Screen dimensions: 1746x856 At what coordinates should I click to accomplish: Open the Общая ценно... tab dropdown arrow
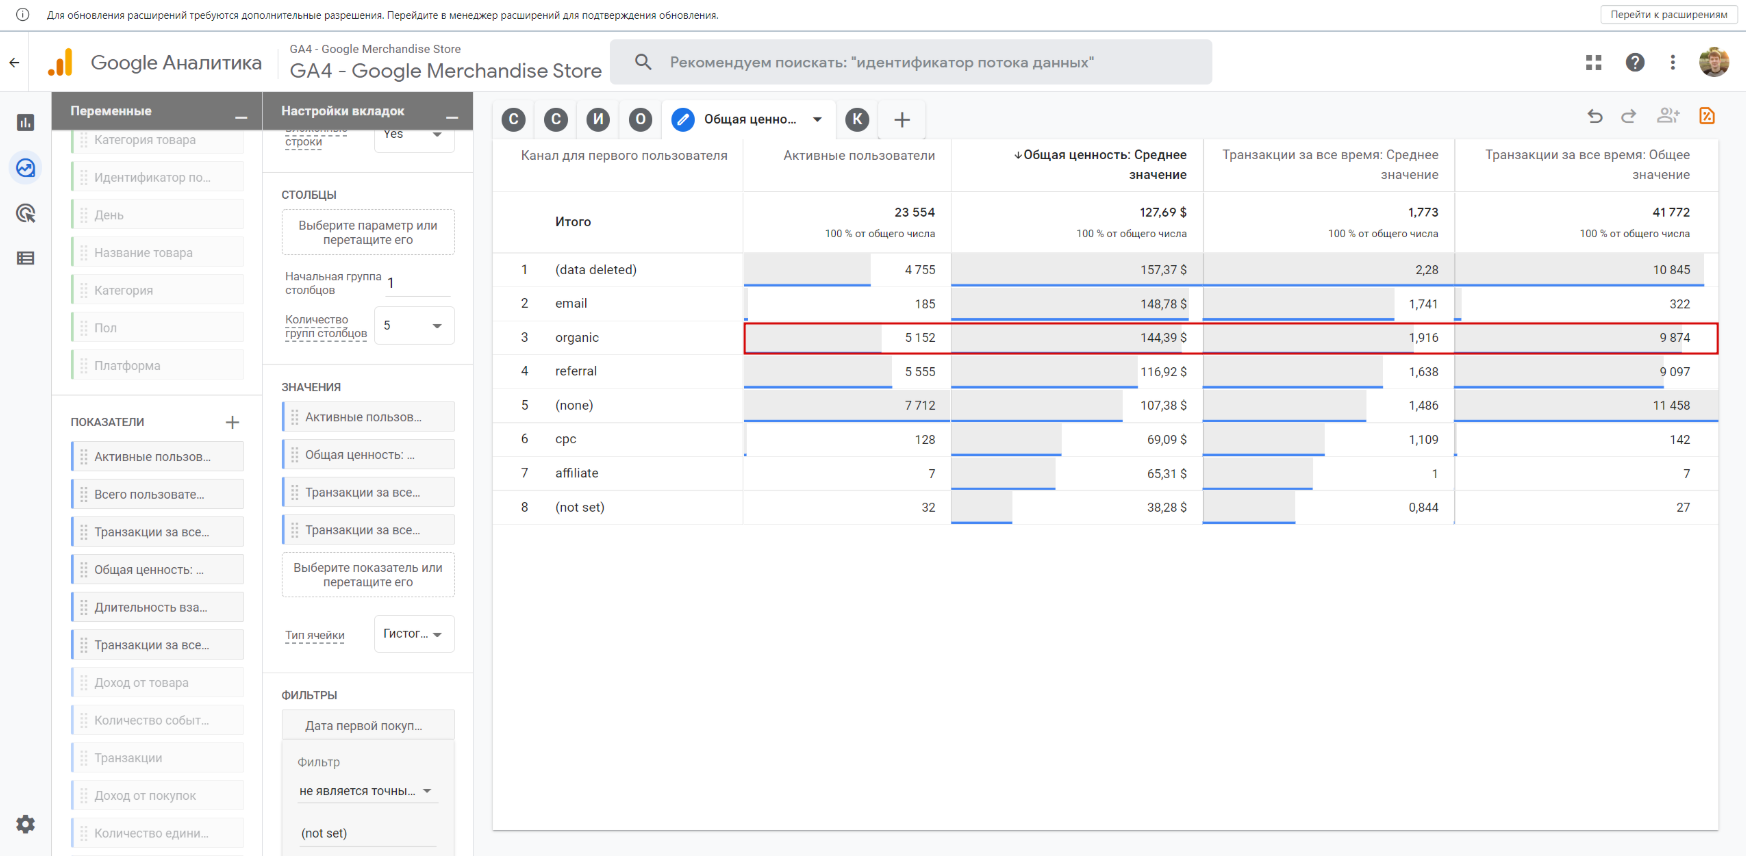pyautogui.click(x=817, y=120)
